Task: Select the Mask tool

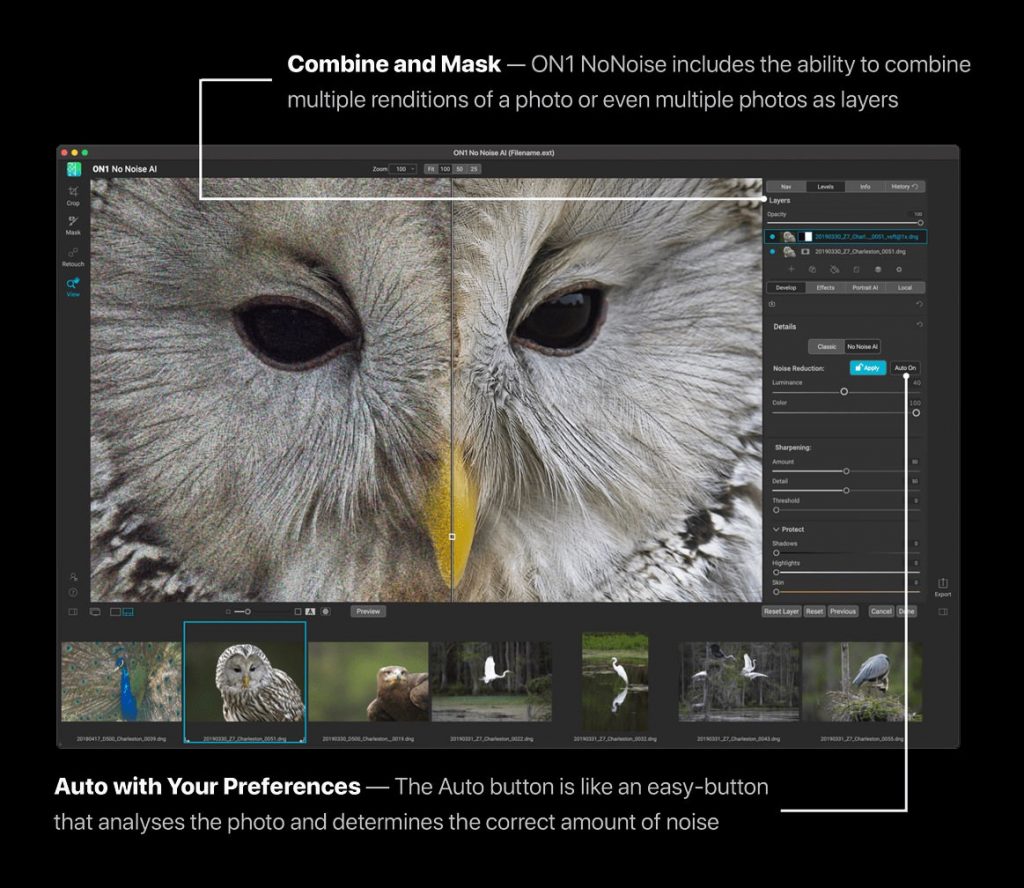Action: [72, 224]
